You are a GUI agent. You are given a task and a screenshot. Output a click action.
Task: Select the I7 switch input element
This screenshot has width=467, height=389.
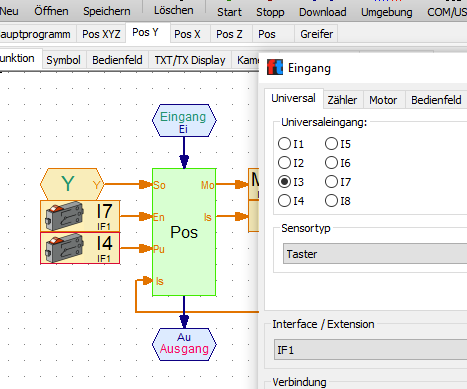(80, 216)
